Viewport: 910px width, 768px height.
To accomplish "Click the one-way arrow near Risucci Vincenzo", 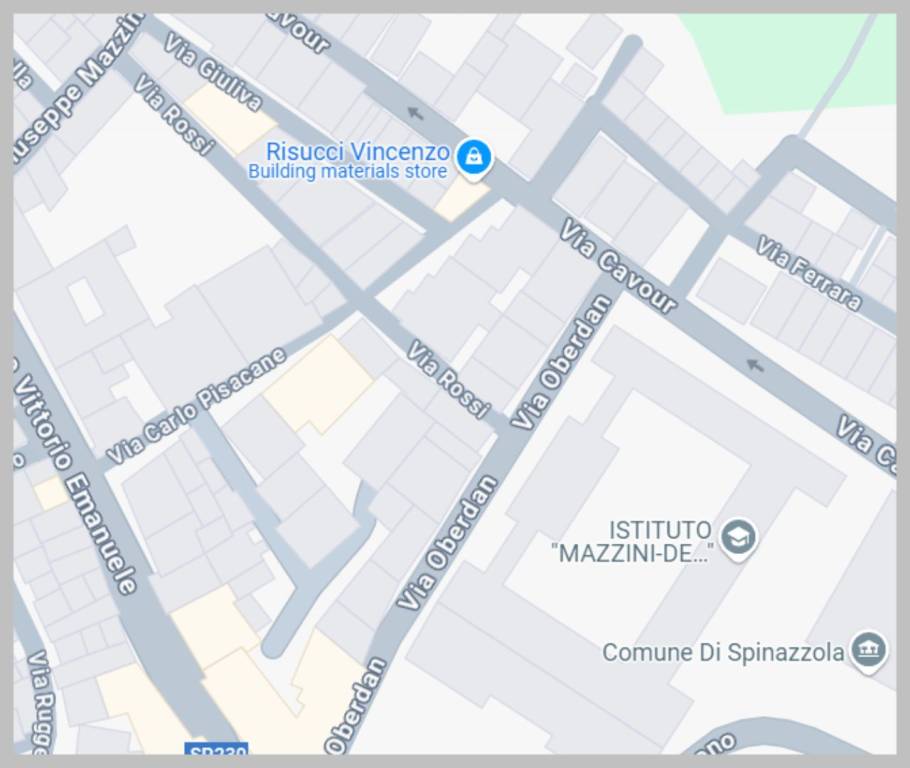I will [415, 113].
